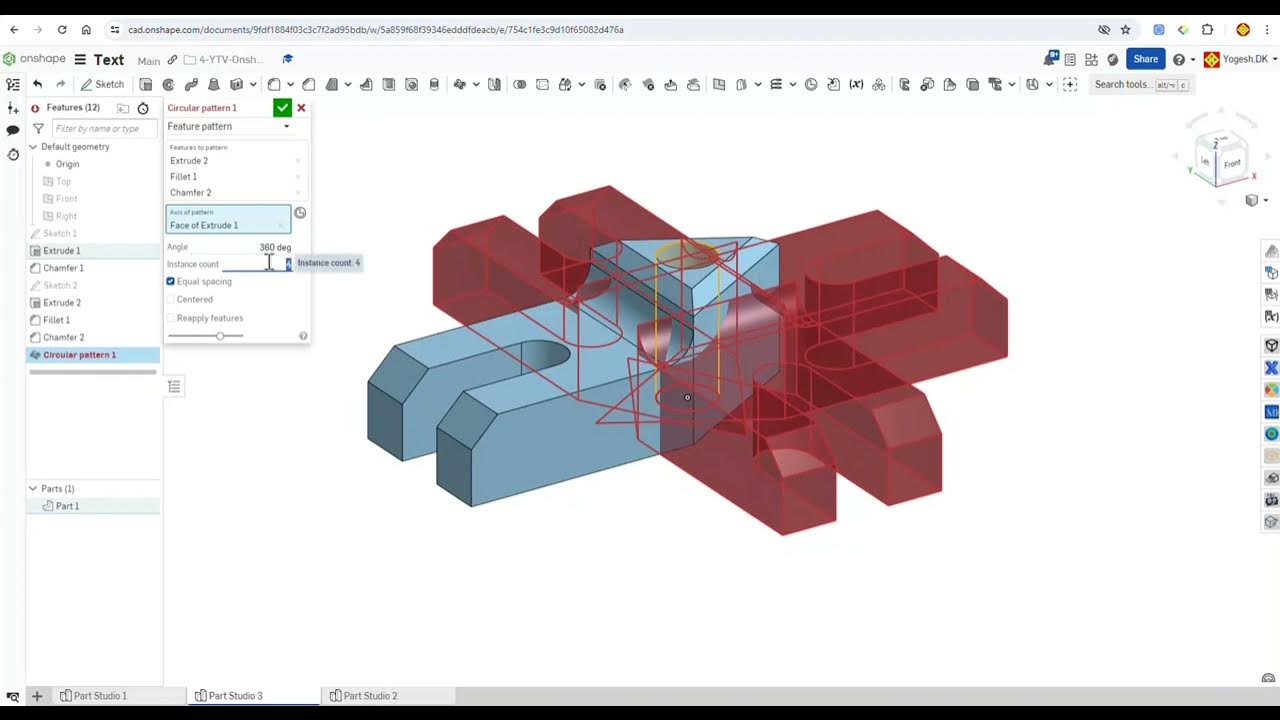1280x720 pixels.
Task: Remove Fillet 1 from features to pattern
Action: (298, 177)
